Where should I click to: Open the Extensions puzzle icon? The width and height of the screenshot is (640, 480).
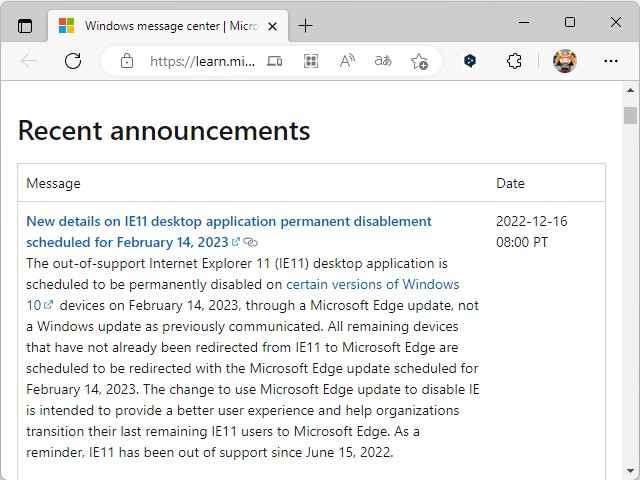click(x=514, y=61)
